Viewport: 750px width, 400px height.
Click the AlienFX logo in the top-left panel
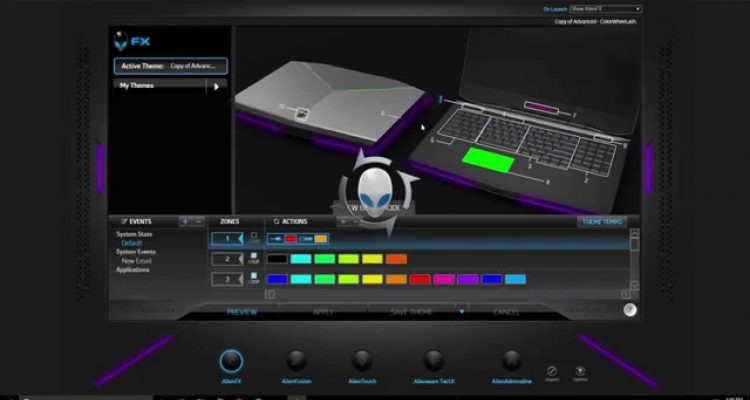pyautogui.click(x=132, y=41)
